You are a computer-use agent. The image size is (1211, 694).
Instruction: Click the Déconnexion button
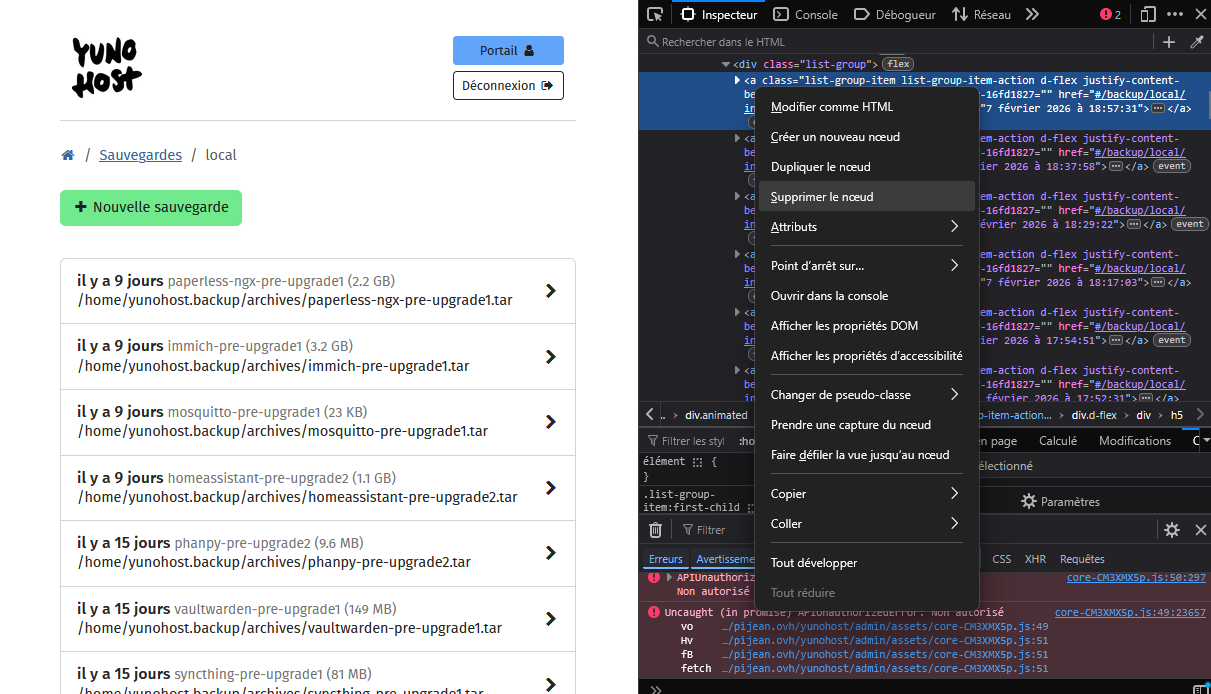pos(508,86)
